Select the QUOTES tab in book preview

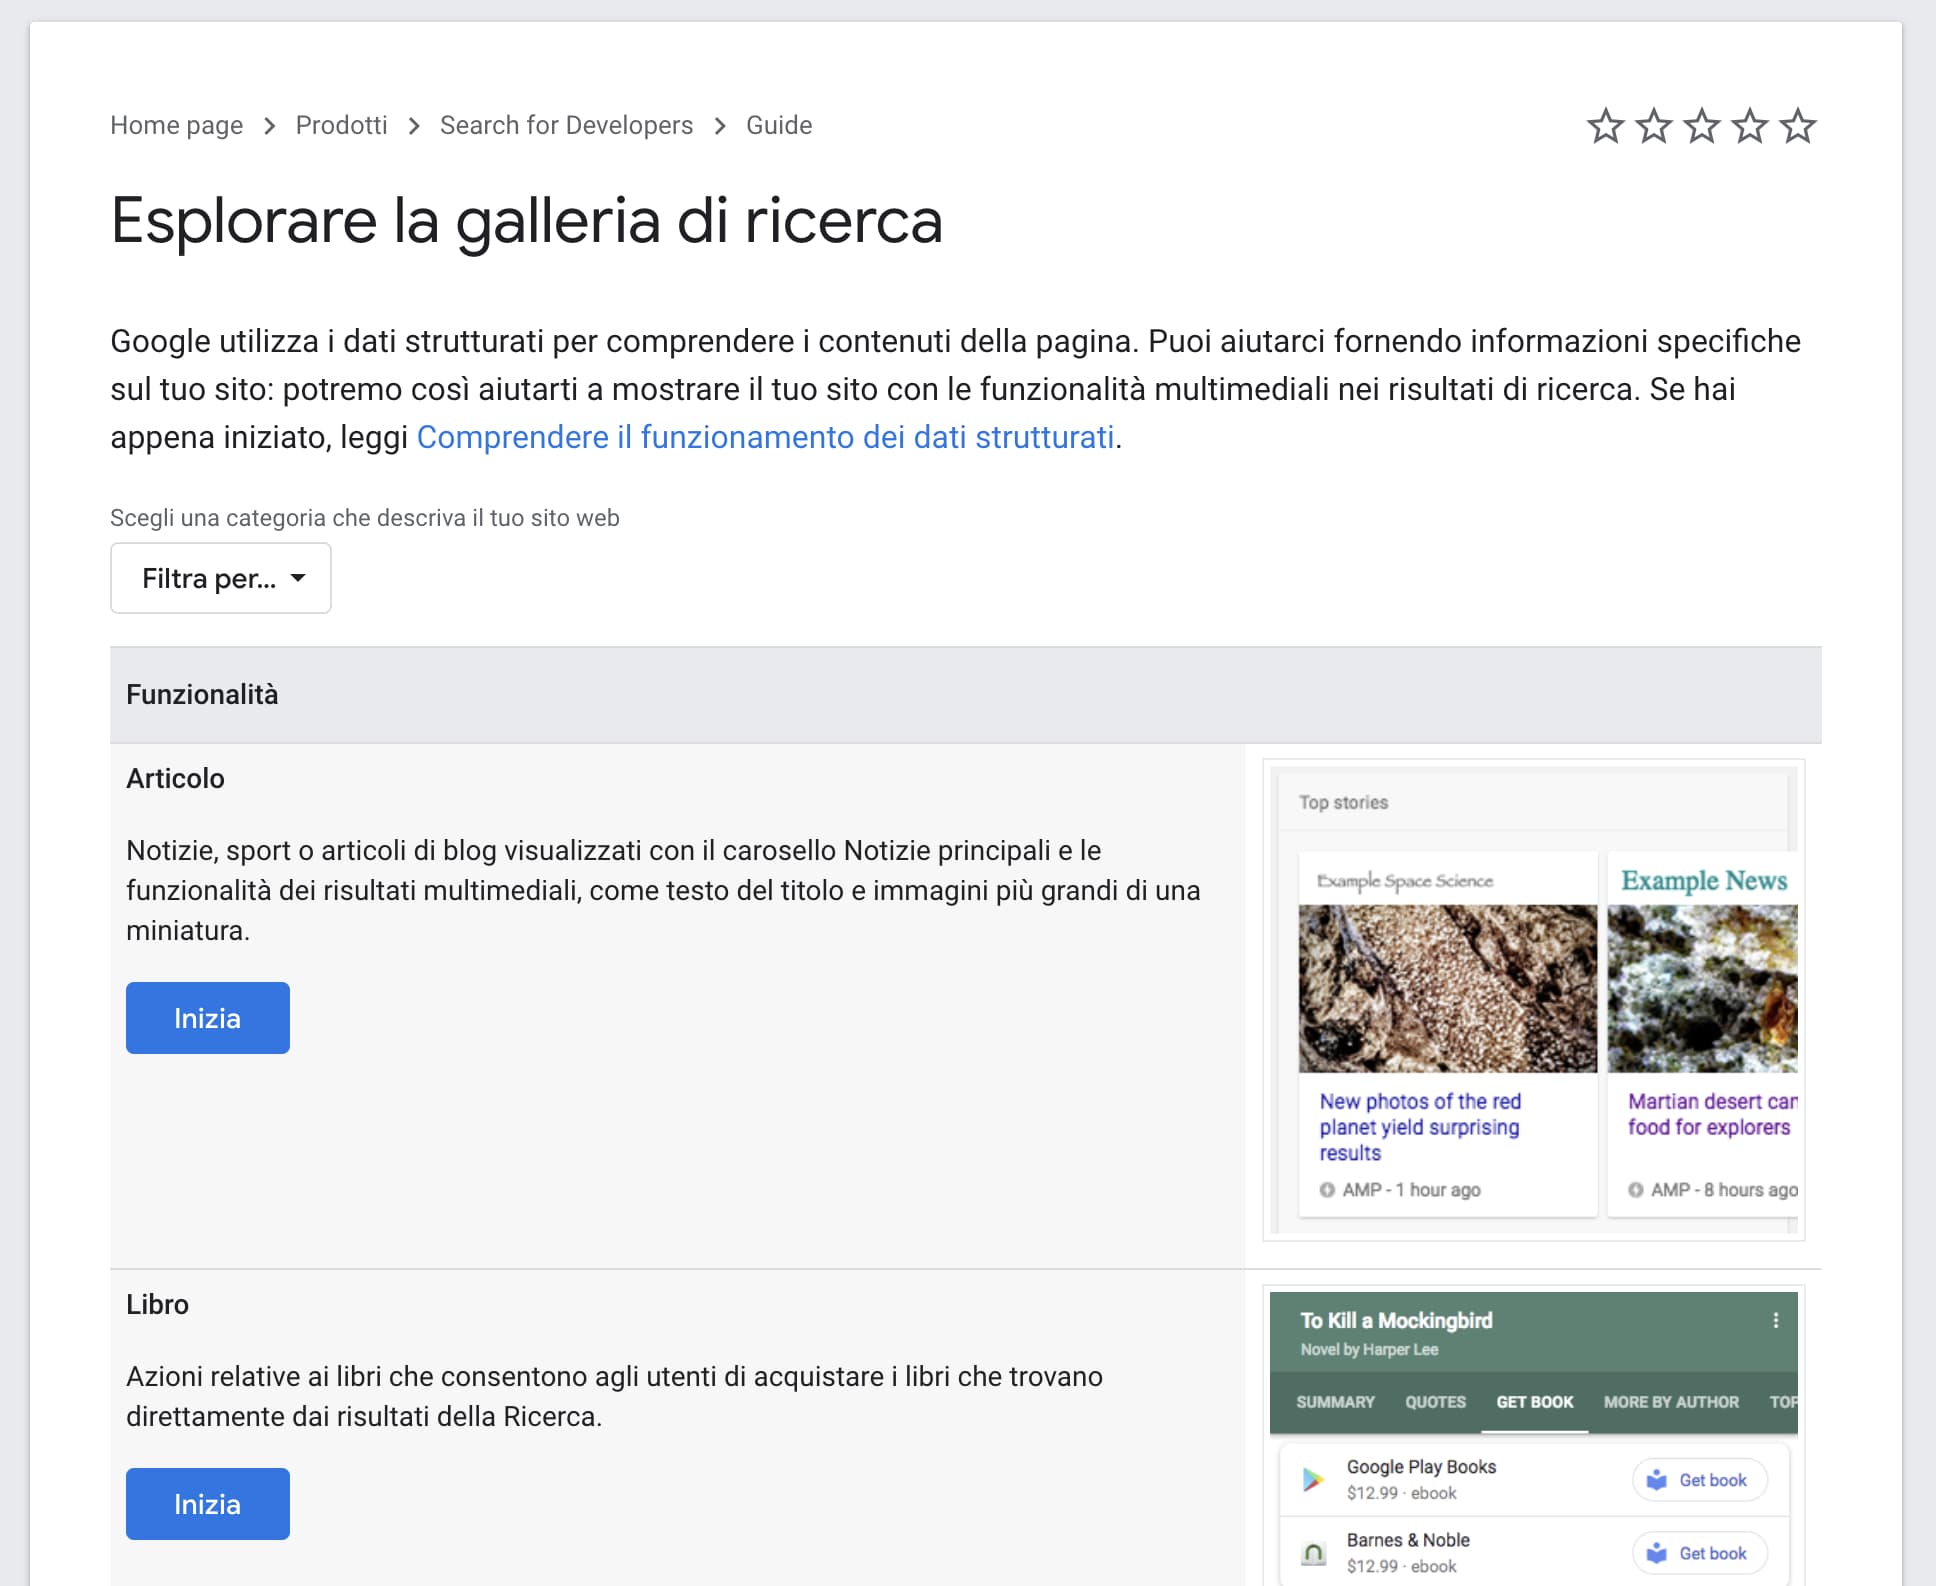coord(1435,1402)
